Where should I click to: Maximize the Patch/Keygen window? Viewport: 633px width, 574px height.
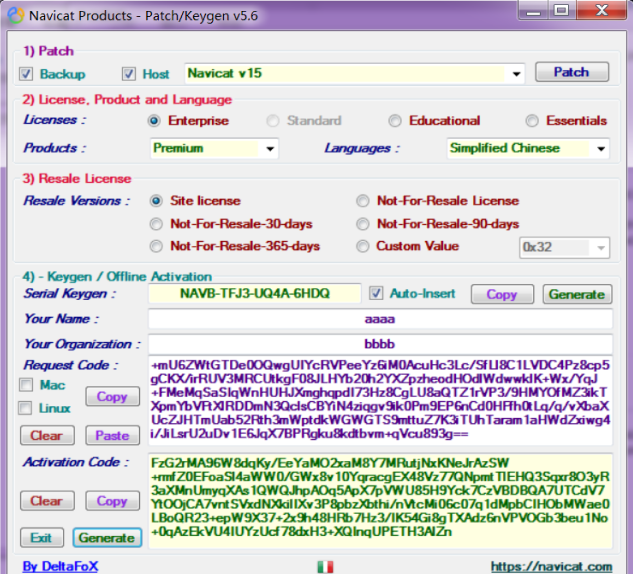[562, 10]
